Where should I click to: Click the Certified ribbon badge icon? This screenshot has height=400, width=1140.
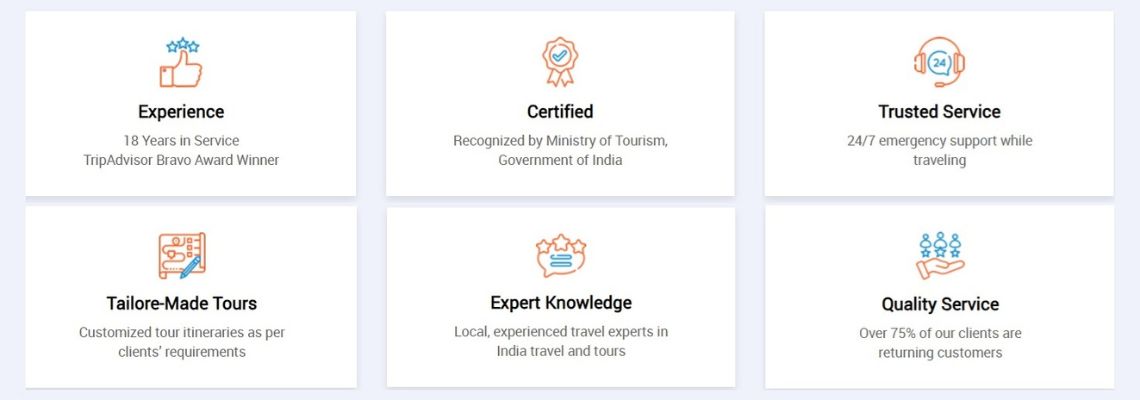point(560,63)
